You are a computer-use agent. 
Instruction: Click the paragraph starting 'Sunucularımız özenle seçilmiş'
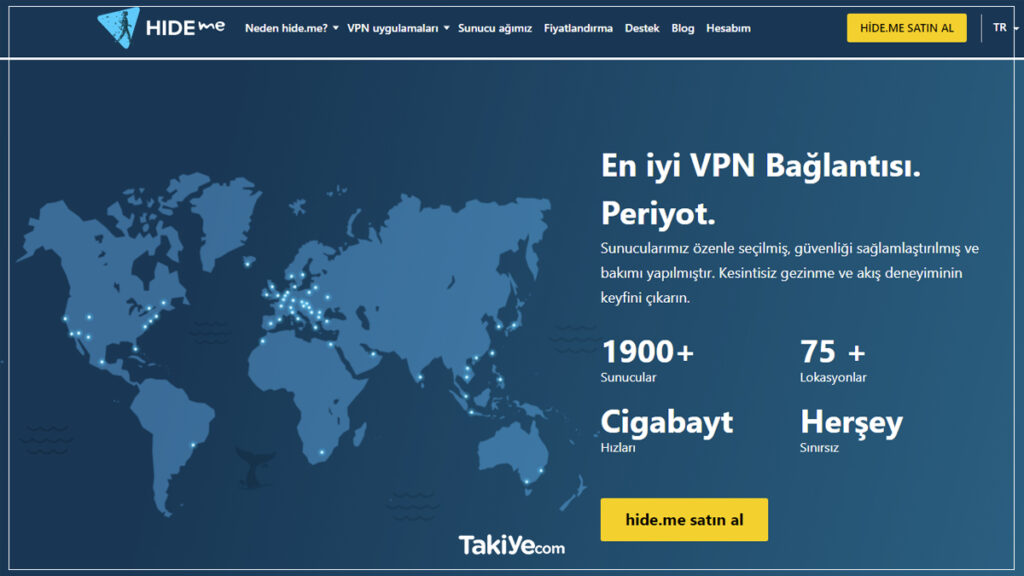[790, 273]
